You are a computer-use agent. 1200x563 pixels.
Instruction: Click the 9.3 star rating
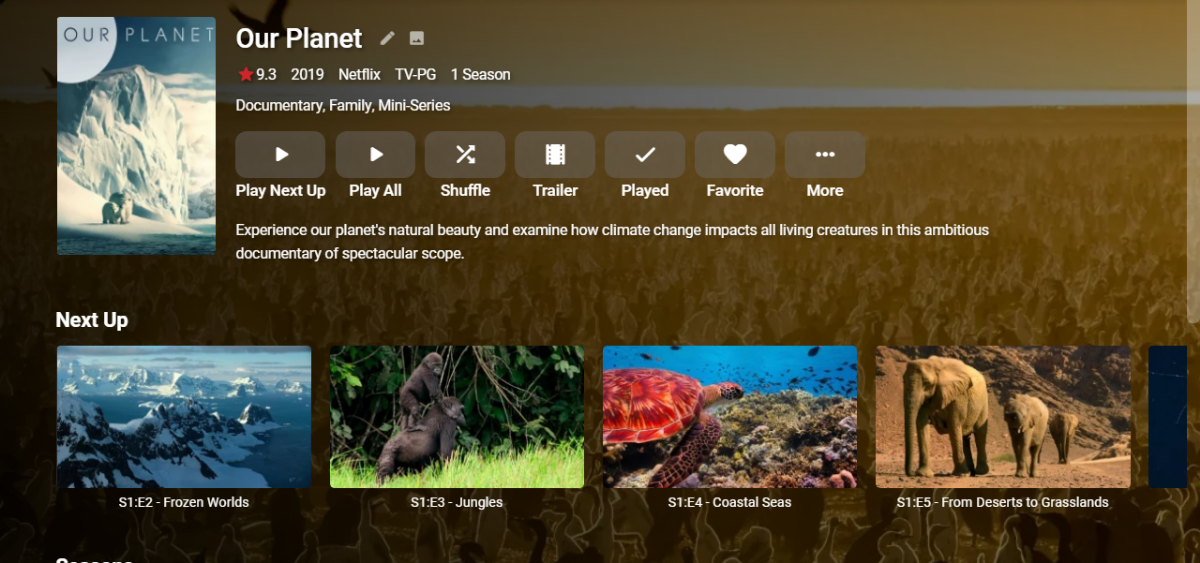[x=257, y=74]
